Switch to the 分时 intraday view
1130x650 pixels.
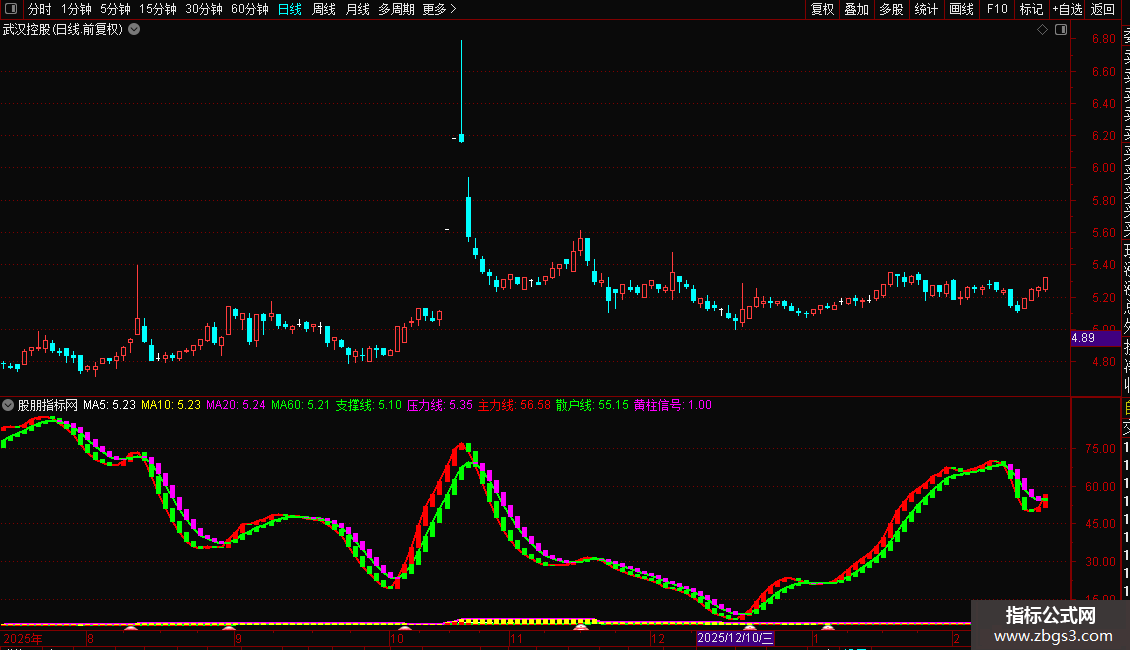[x=40, y=9]
